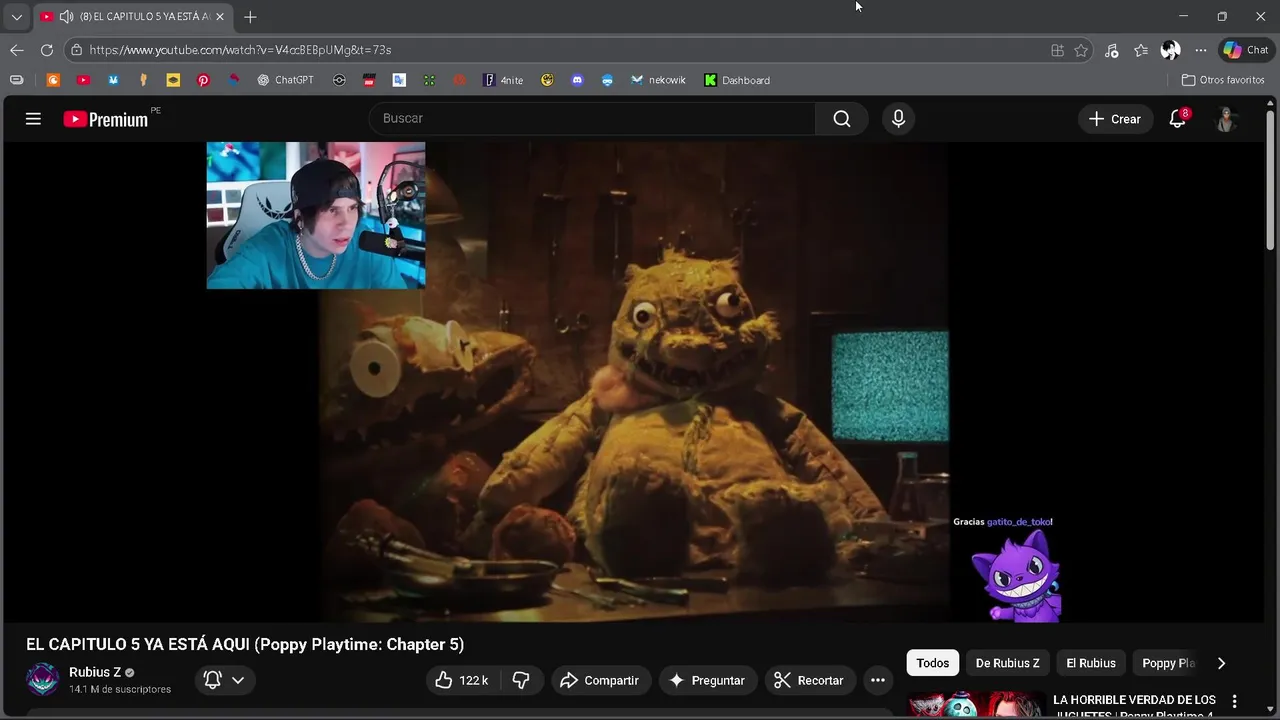Viewport: 1280px width, 720px height.
Task: Open the Dashboard bookmark
Action: coord(737,80)
